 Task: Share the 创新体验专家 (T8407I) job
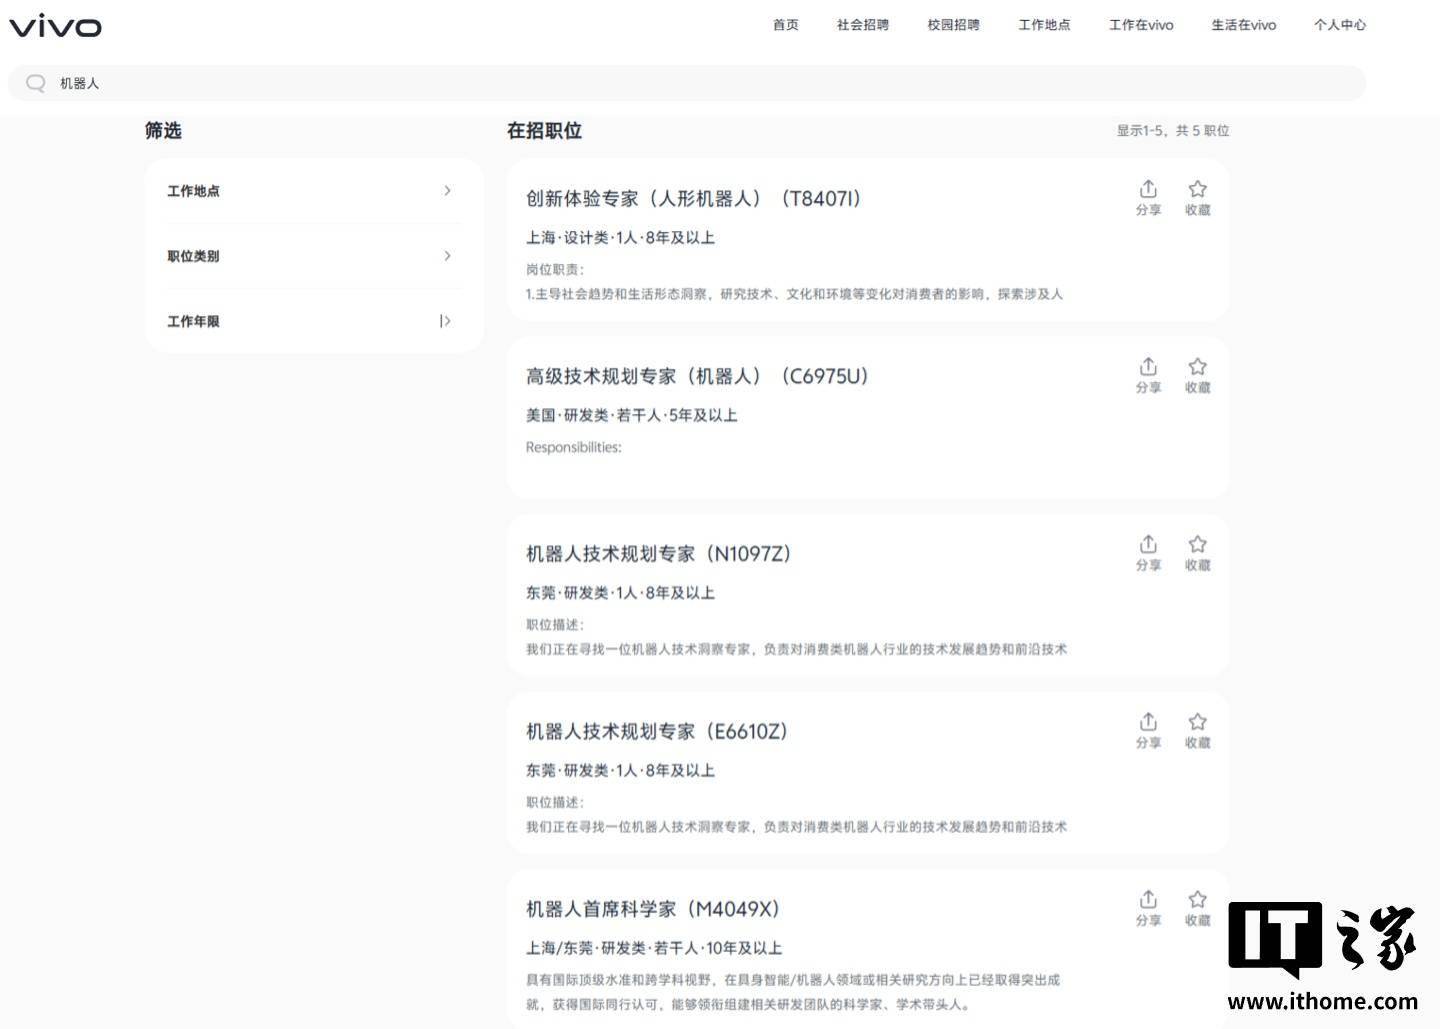coord(1148,197)
